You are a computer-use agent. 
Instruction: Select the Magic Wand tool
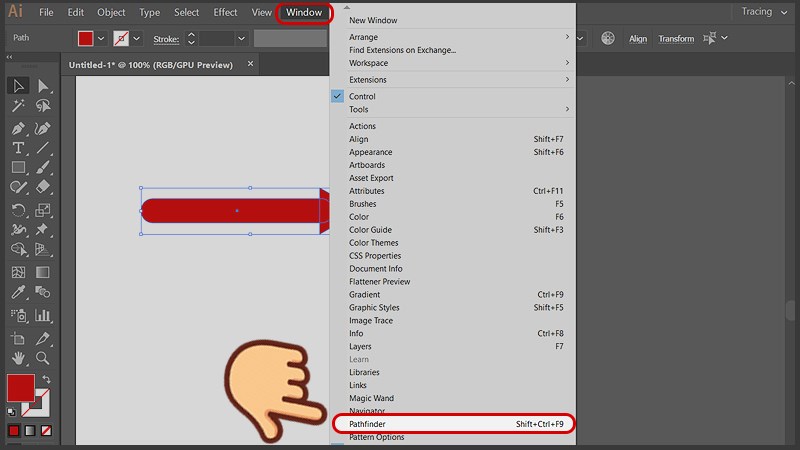click(x=18, y=106)
